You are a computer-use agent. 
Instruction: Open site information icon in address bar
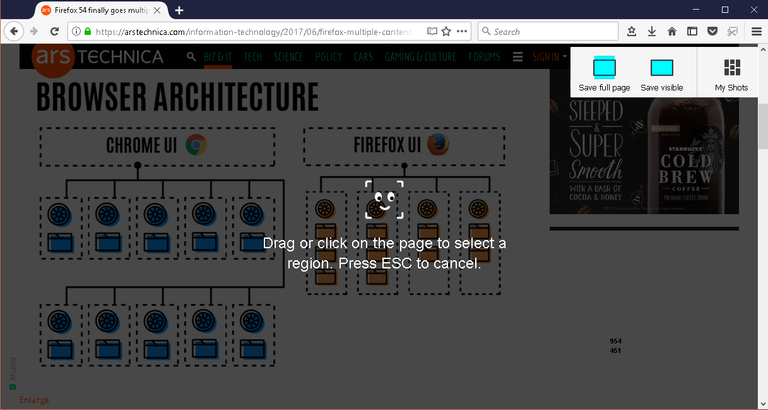pos(76,32)
